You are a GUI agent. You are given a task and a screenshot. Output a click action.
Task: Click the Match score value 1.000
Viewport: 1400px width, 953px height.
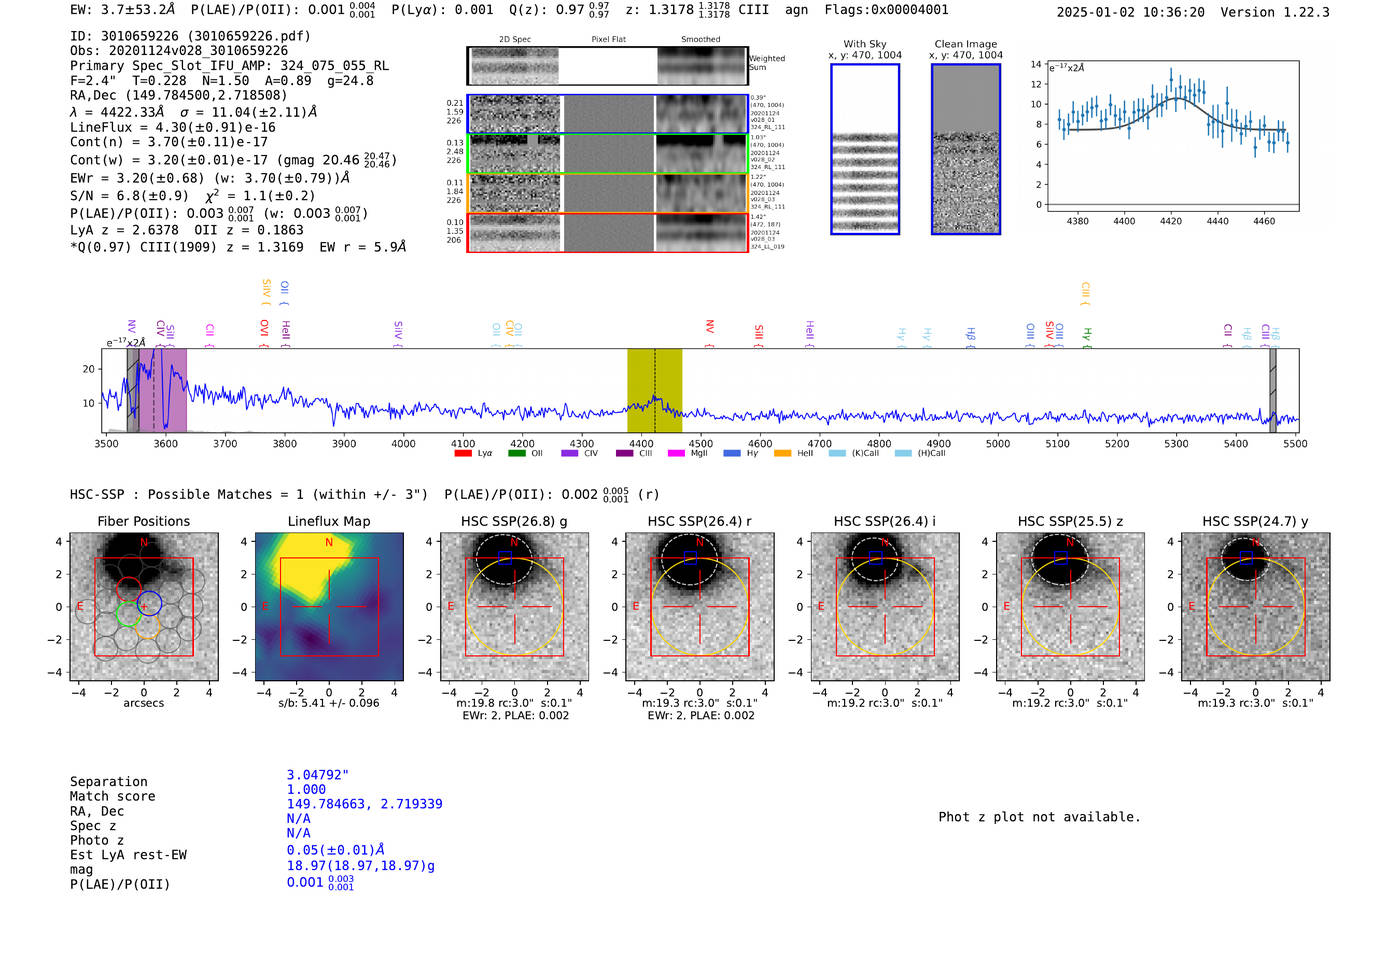pyautogui.click(x=306, y=789)
